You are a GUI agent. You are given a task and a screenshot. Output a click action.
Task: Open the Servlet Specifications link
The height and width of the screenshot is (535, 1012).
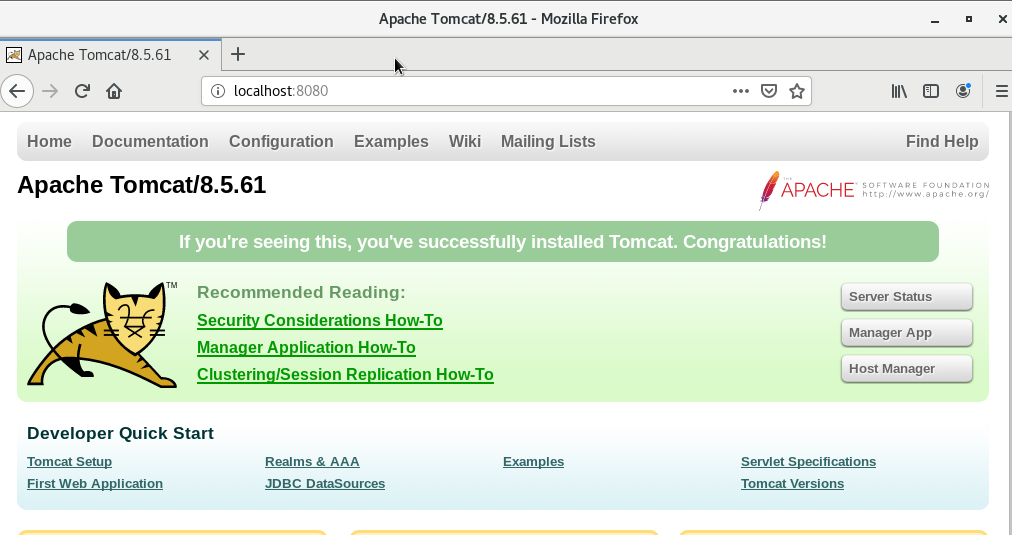[x=808, y=461]
